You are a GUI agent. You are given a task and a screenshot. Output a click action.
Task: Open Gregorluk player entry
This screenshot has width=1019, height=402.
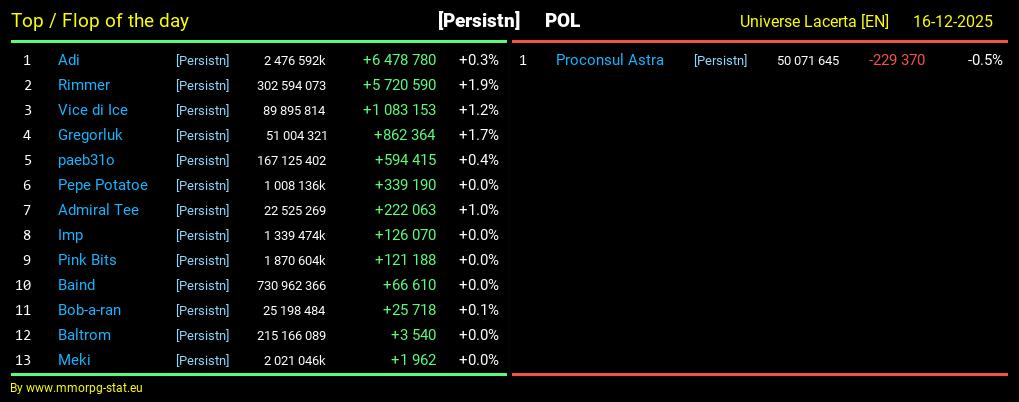click(x=90, y=135)
